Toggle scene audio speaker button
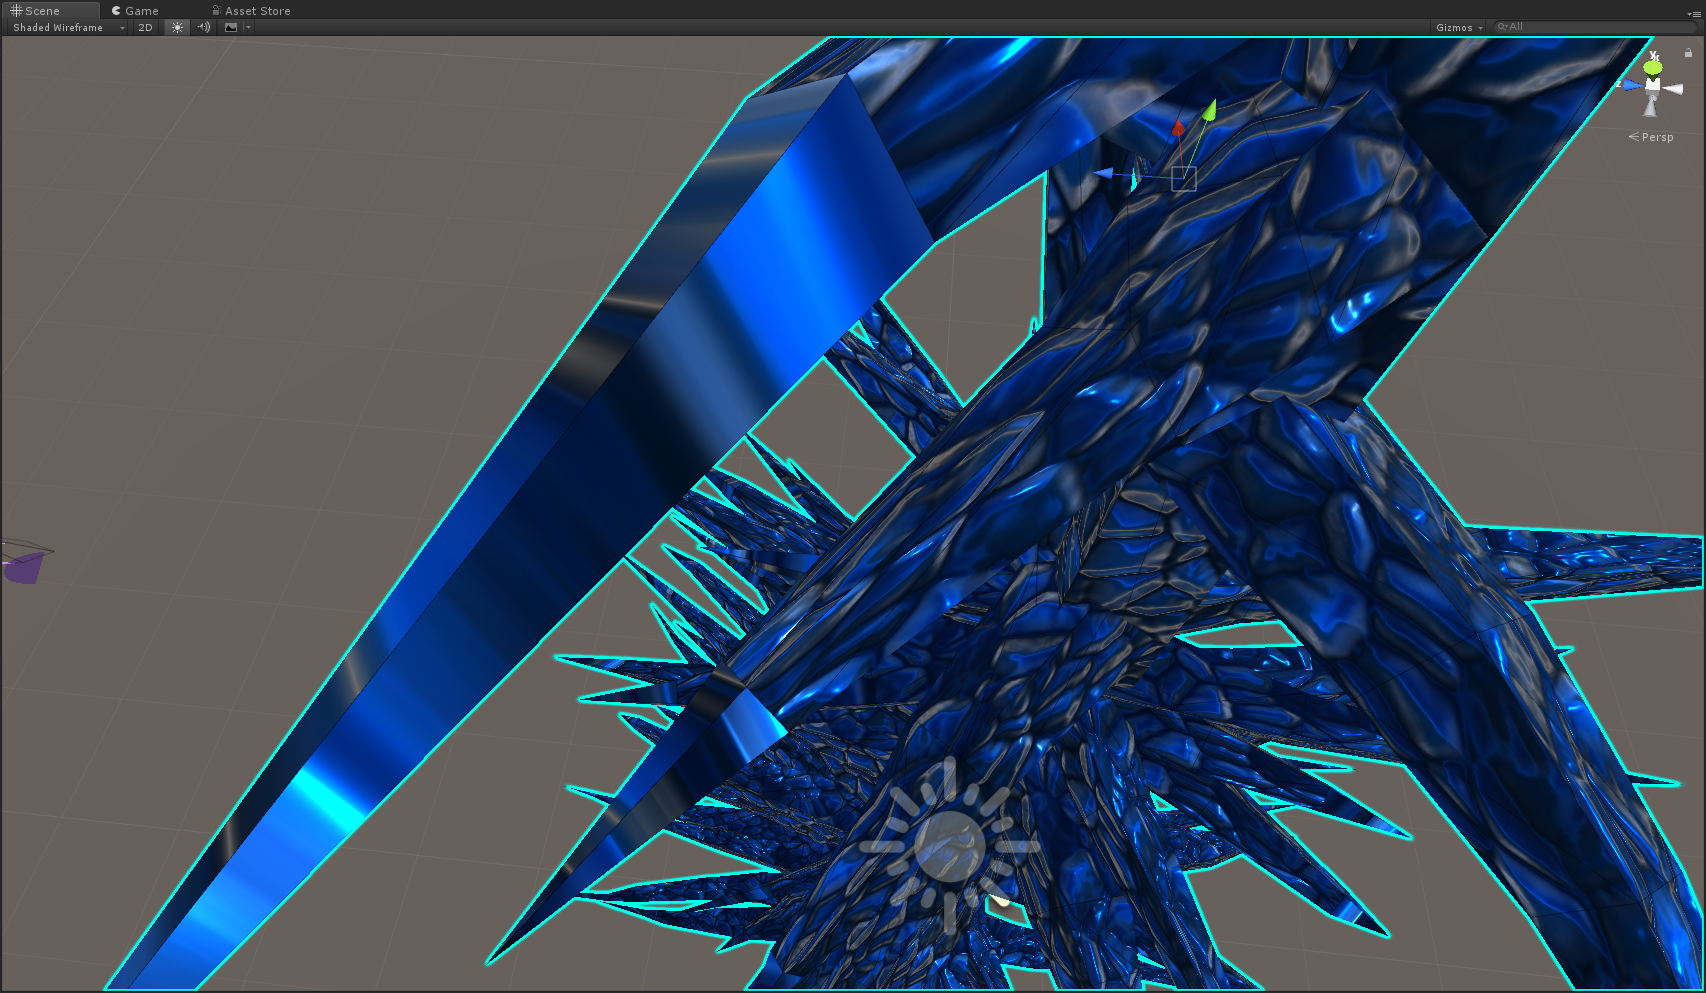Viewport: 1706px width, 993px height. [204, 28]
